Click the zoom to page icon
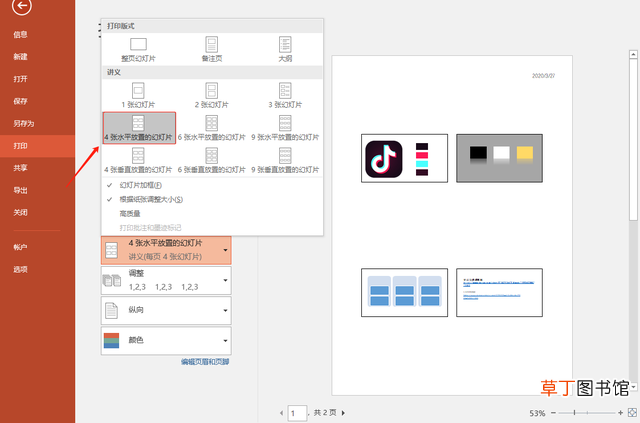The height and width of the screenshot is (423, 640). [x=632, y=412]
